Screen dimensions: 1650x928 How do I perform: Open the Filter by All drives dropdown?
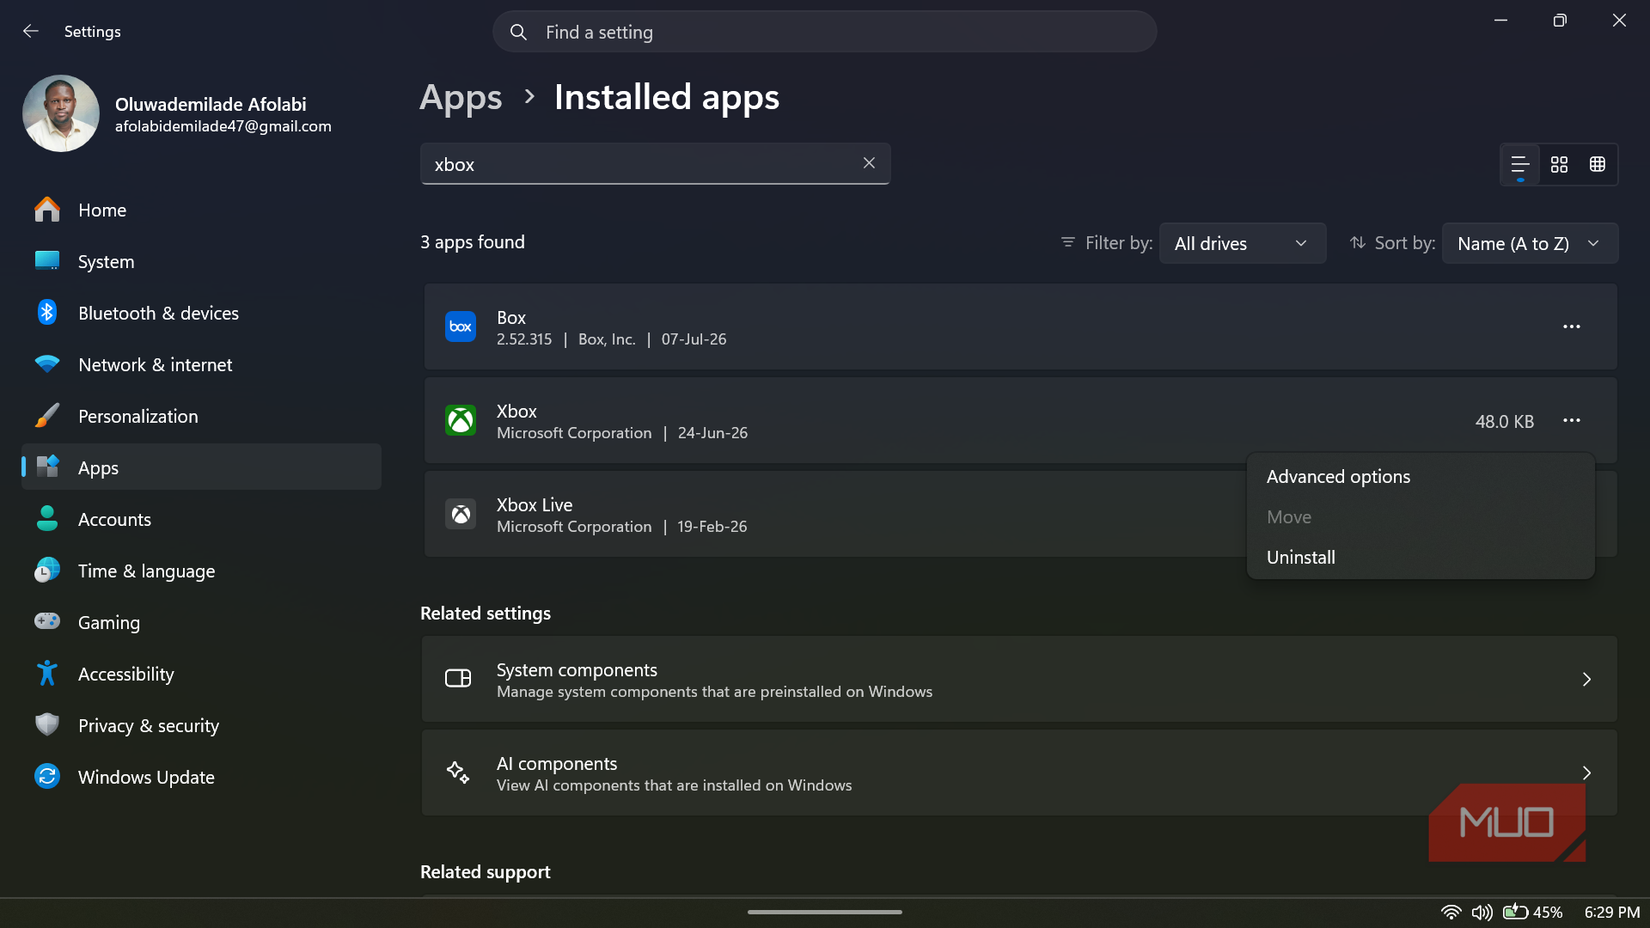(x=1242, y=243)
